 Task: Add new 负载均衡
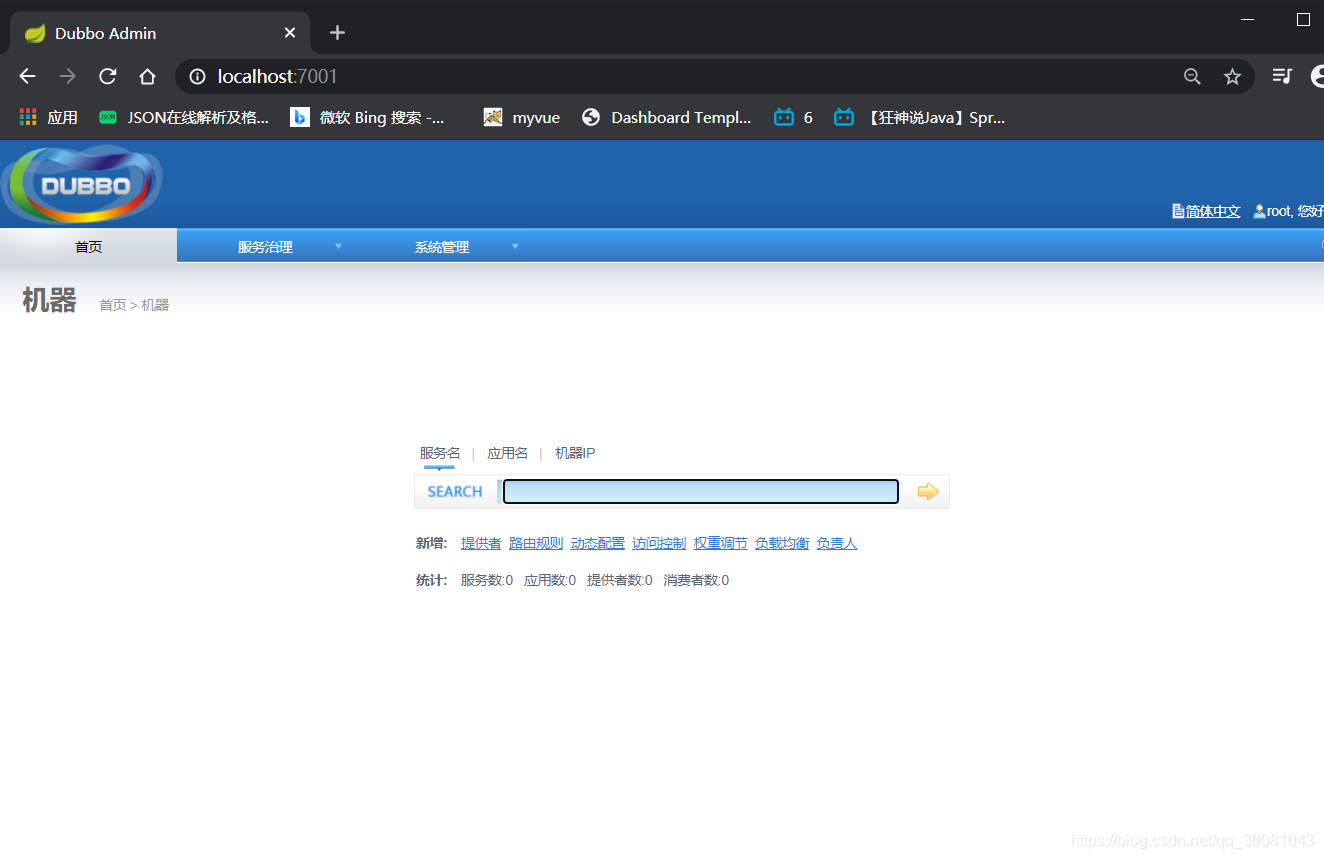[782, 543]
